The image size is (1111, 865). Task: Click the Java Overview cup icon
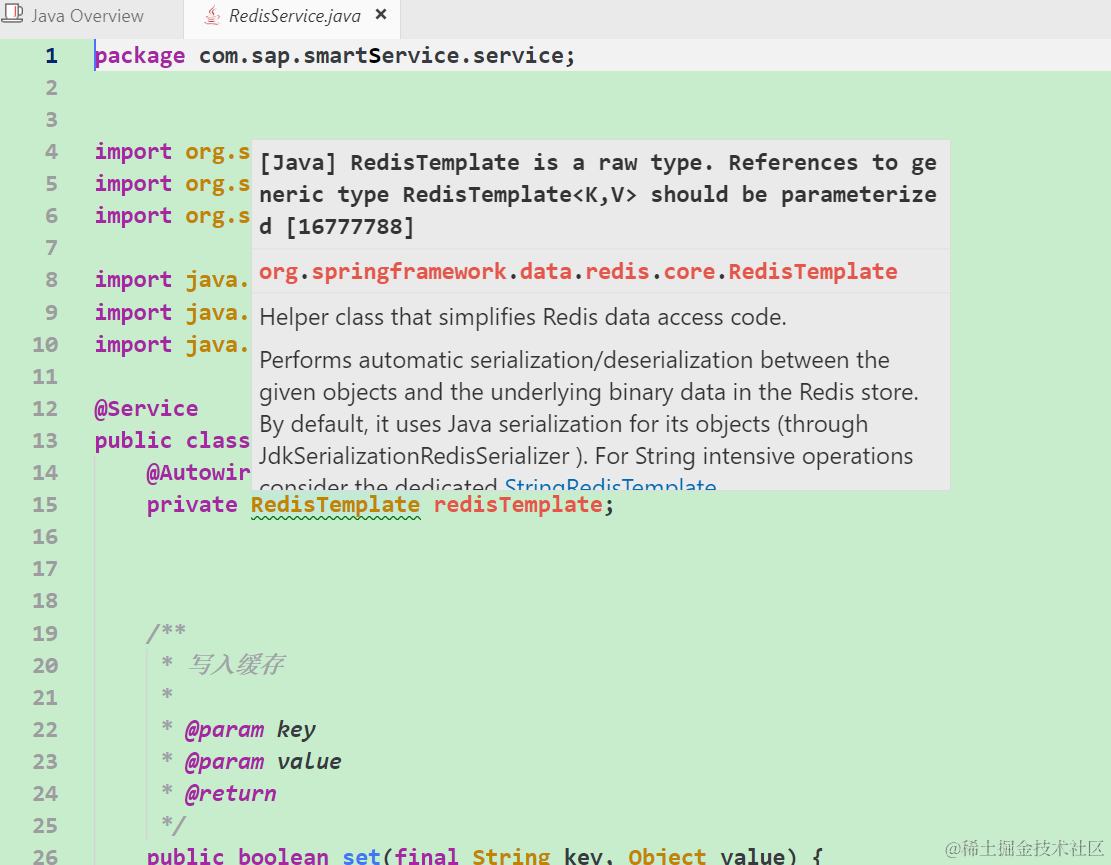[13, 14]
